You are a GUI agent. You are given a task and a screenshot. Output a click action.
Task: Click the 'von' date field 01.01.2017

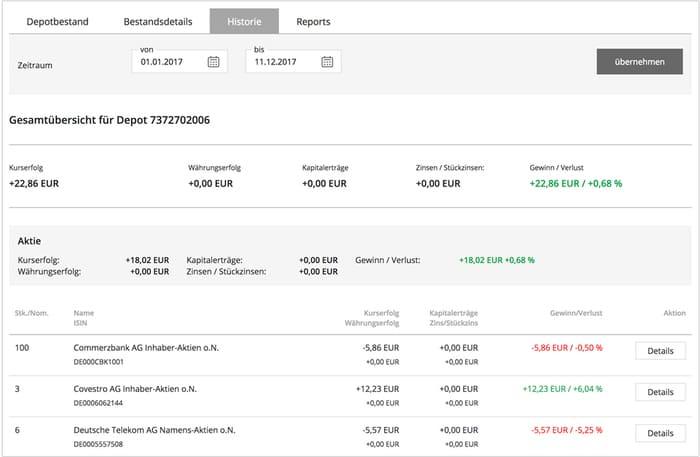(179, 61)
